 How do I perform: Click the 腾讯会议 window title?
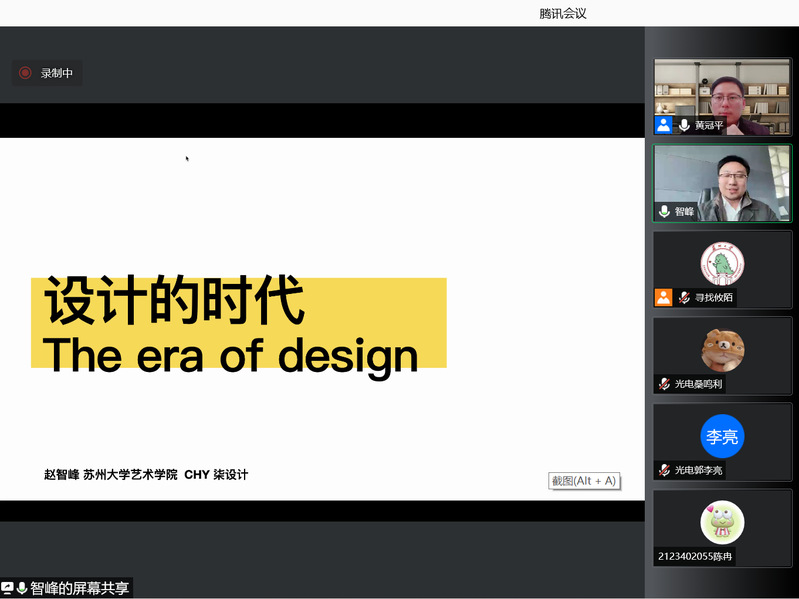pyautogui.click(x=562, y=13)
